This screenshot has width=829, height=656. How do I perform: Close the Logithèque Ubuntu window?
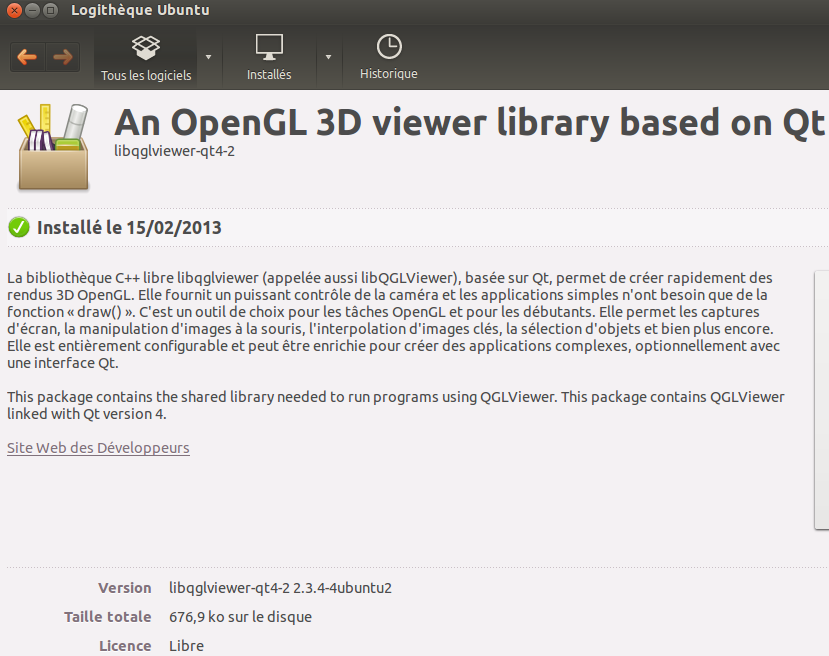(x=15, y=10)
